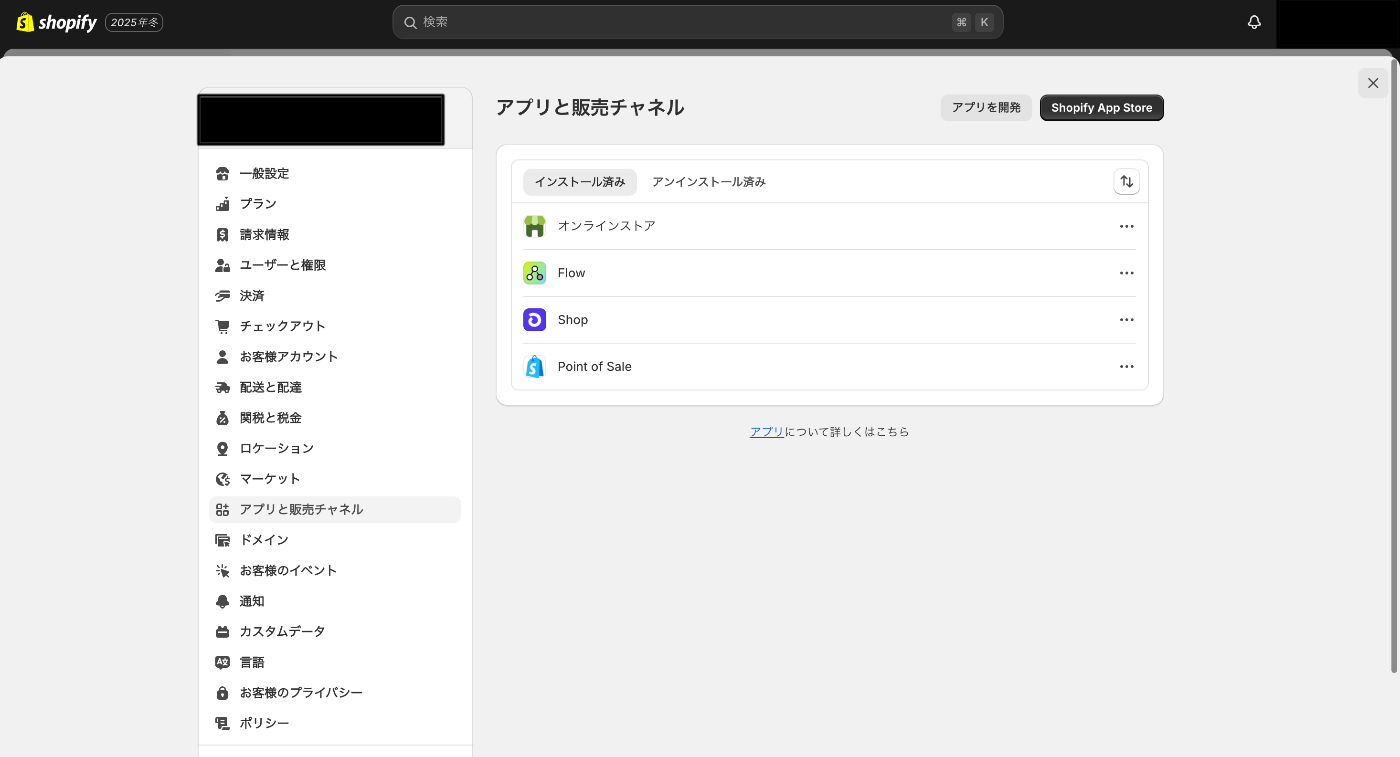Open ユーザーと権限 settings label
This screenshot has width=1400, height=757.
283,265
